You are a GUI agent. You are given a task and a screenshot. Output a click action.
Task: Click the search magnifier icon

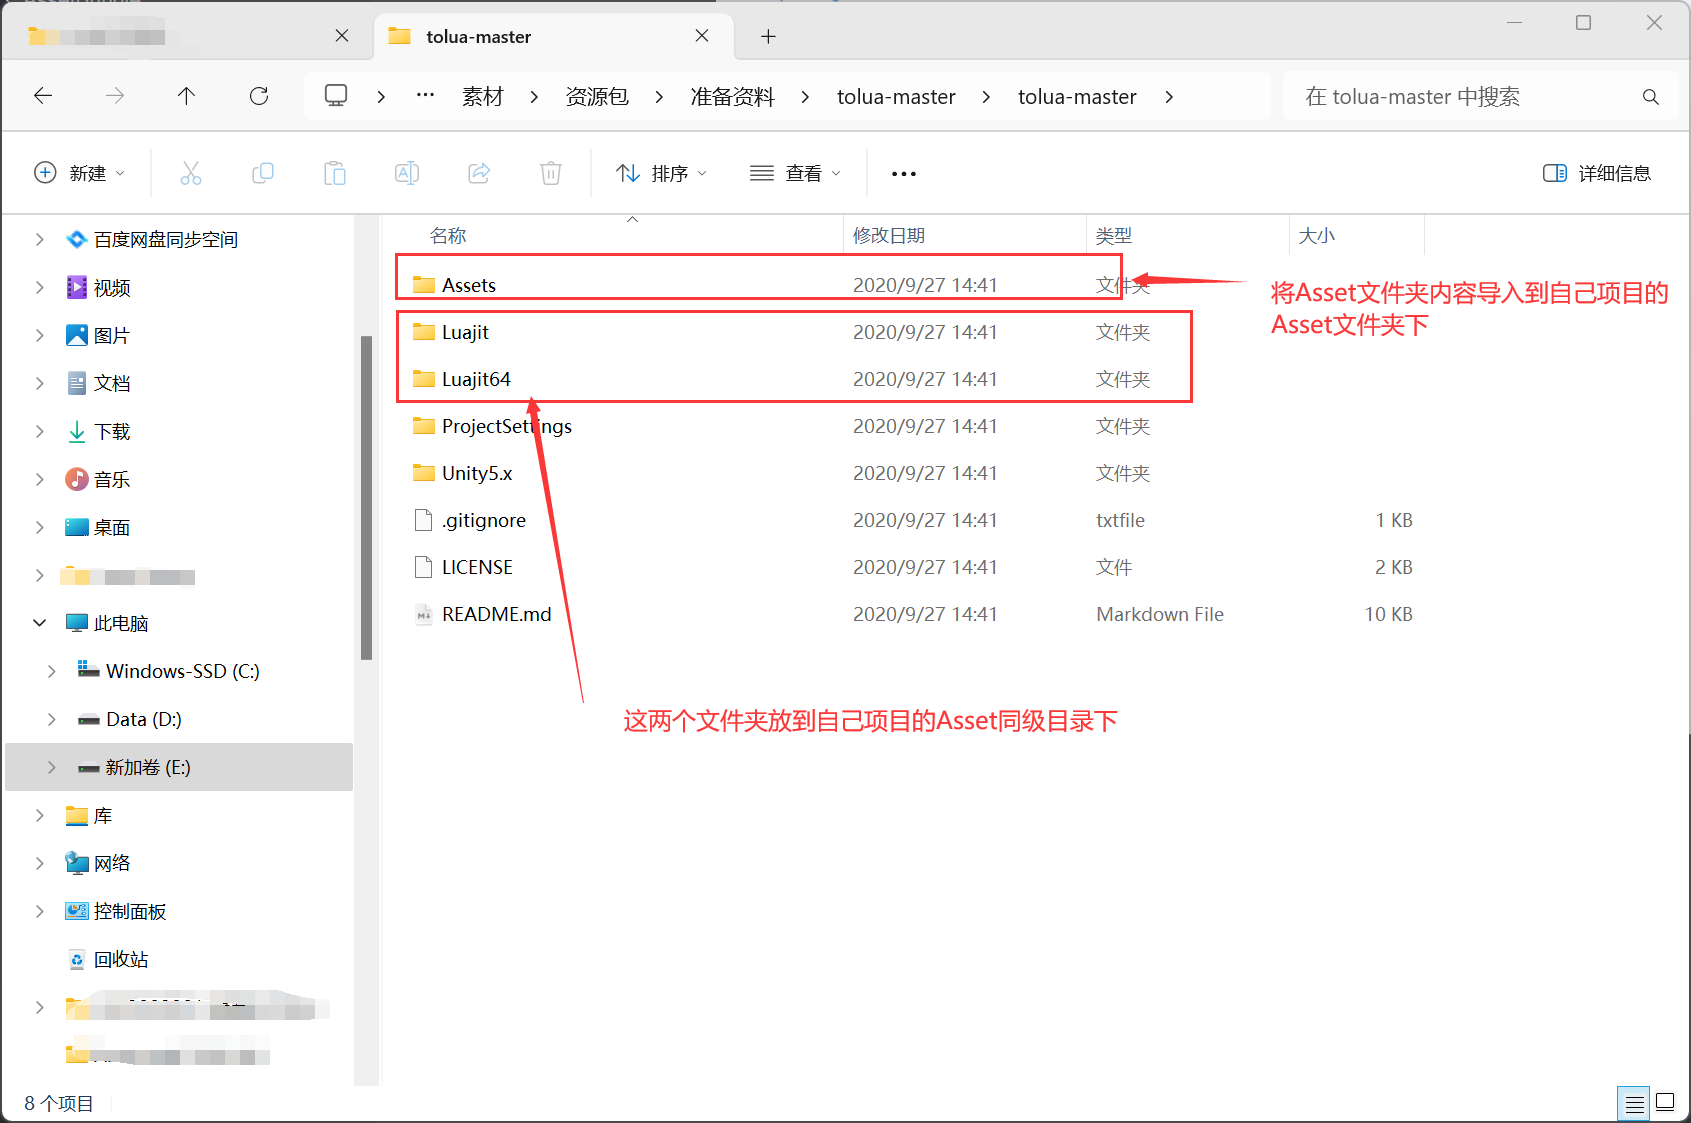point(1650,97)
